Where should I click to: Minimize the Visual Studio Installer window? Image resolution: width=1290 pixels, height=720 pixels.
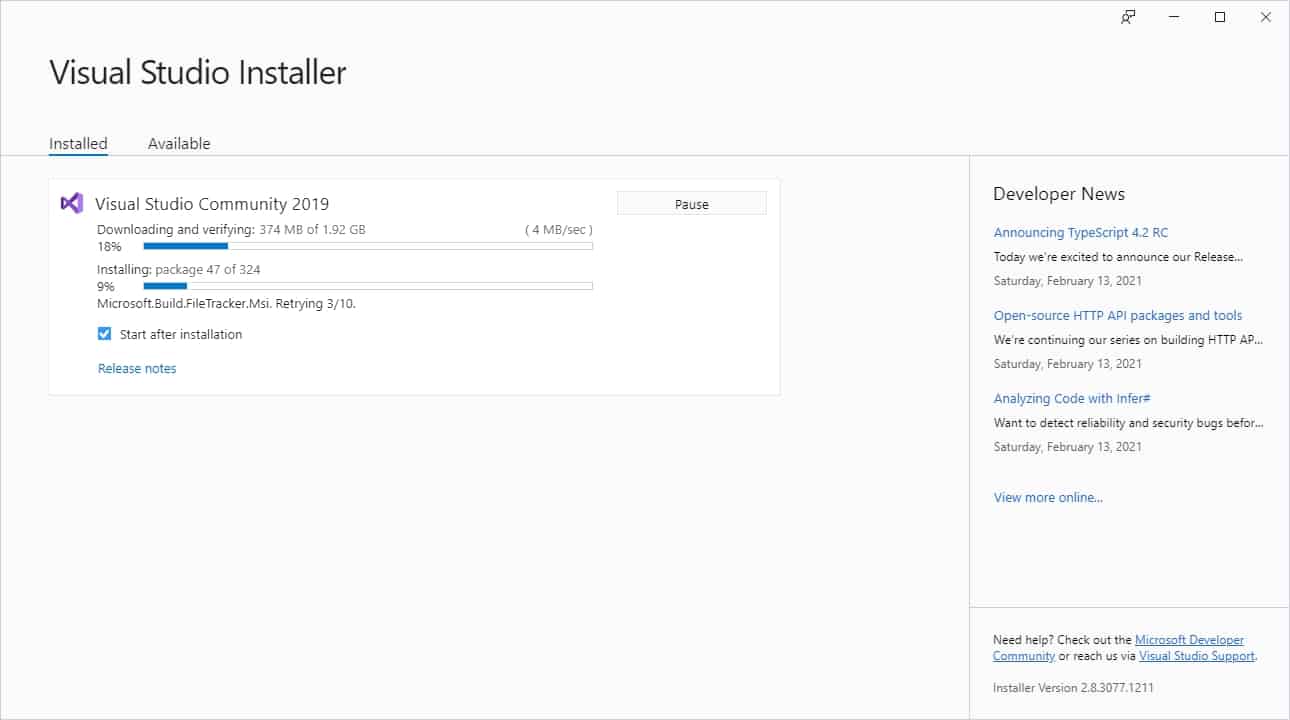pyautogui.click(x=1174, y=17)
